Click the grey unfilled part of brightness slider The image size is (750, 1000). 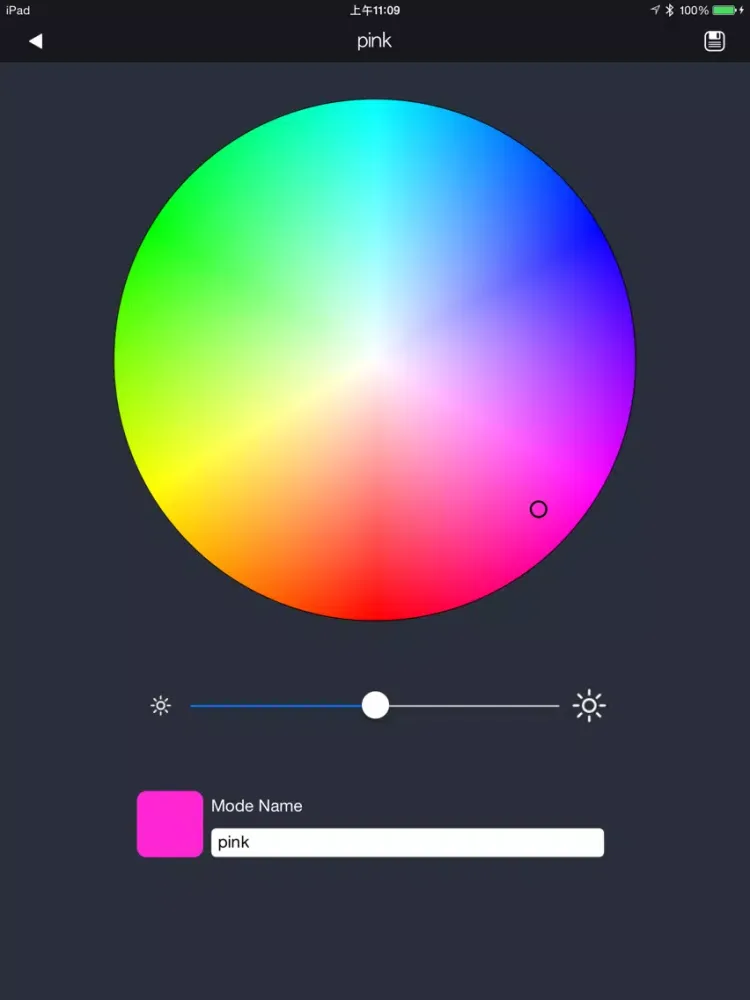pos(474,705)
